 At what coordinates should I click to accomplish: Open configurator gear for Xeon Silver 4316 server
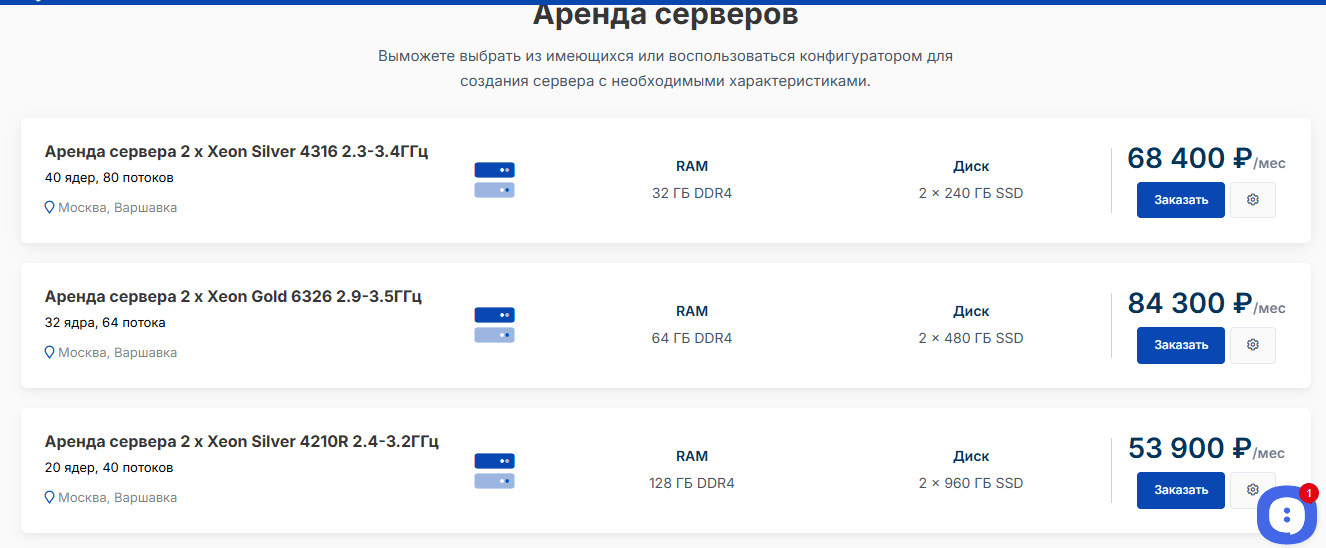(x=1252, y=200)
